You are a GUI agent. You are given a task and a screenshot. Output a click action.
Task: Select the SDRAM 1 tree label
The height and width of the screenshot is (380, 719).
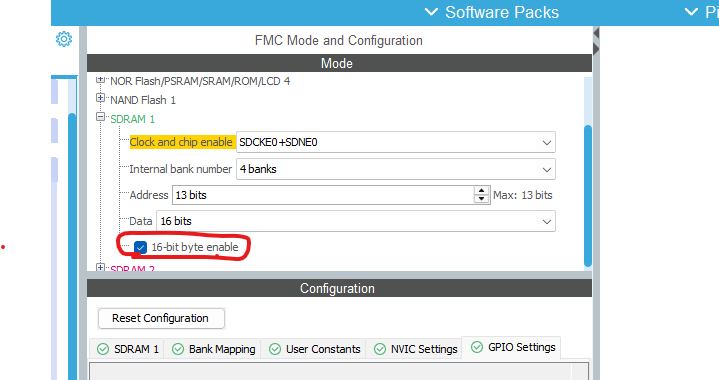click(x=133, y=119)
